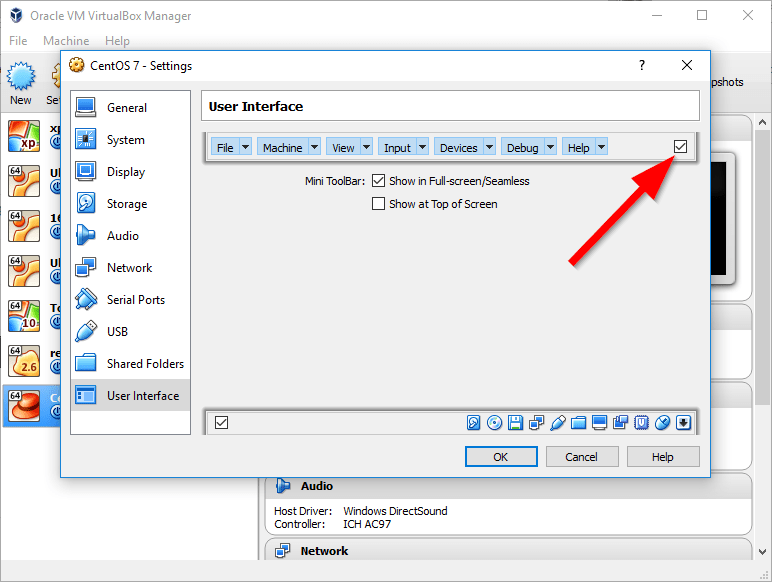Viewport: 772px width, 582px height.
Task: Open File menu in VirtualBox Manager
Action: click(18, 40)
